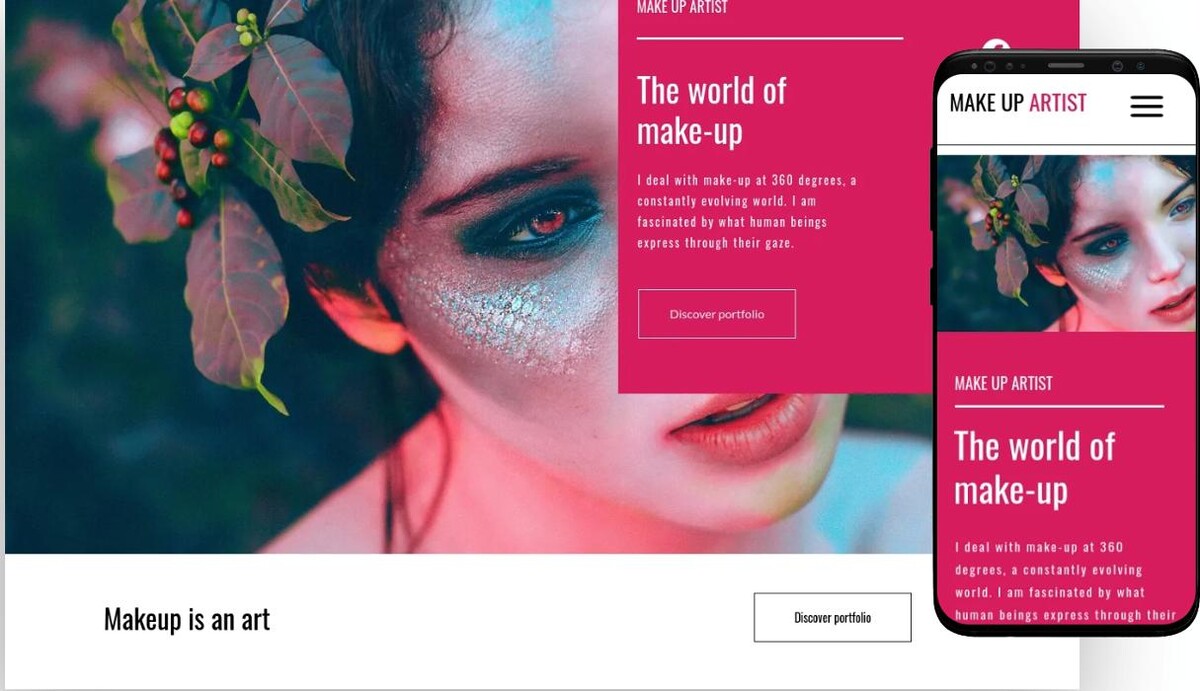The image size is (1200, 691).
Task: Tap MAKE UP ARTIST subtitle on phone's pink section
Action: pos(1003,383)
